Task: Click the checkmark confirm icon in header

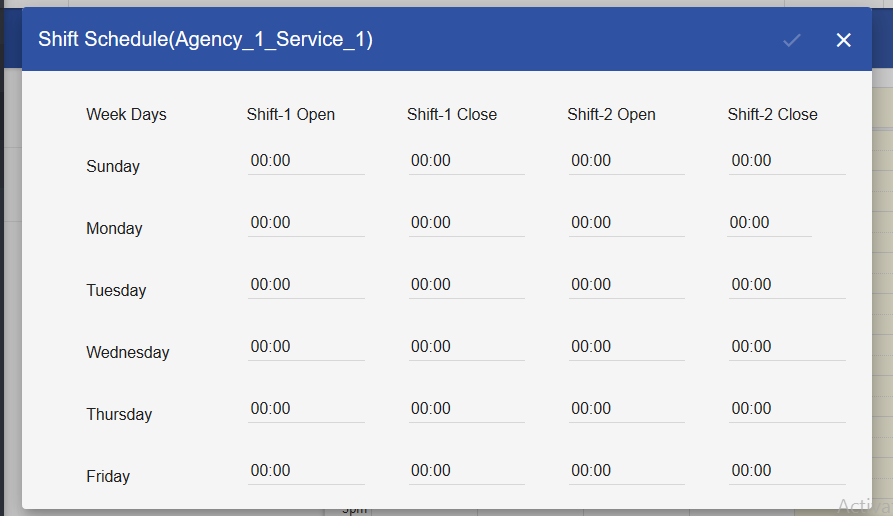Action: point(792,40)
